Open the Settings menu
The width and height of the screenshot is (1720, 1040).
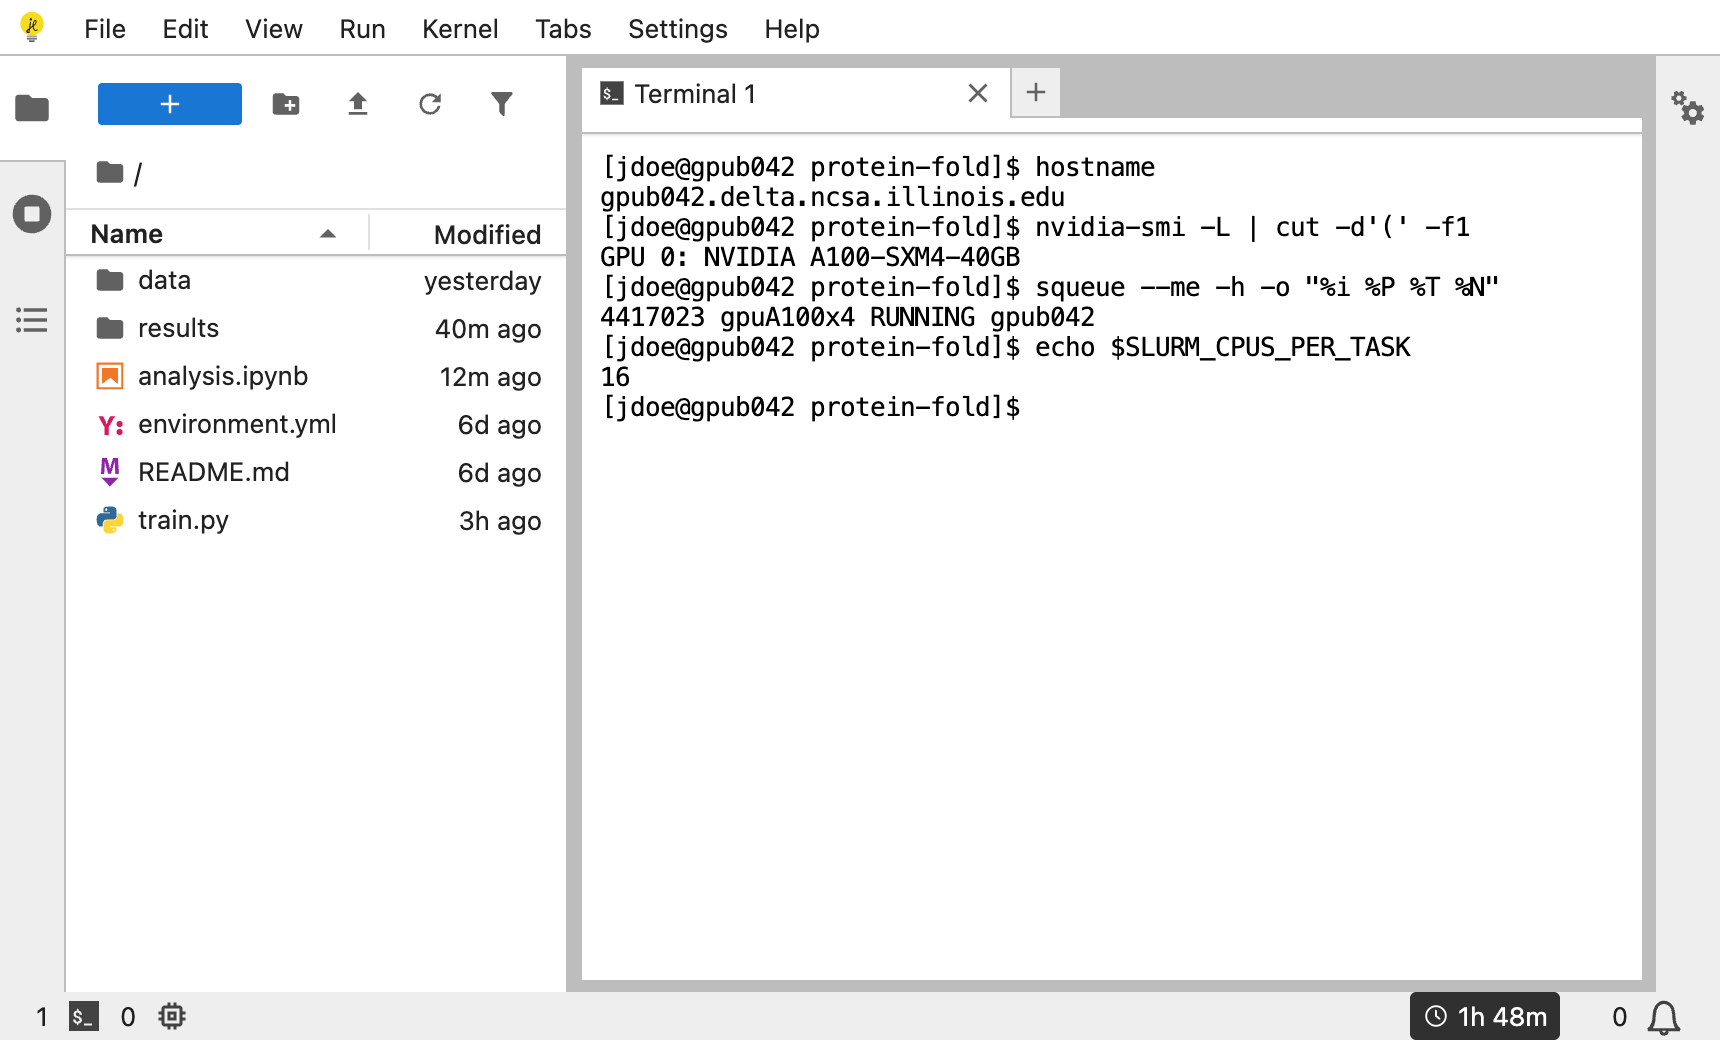(678, 29)
